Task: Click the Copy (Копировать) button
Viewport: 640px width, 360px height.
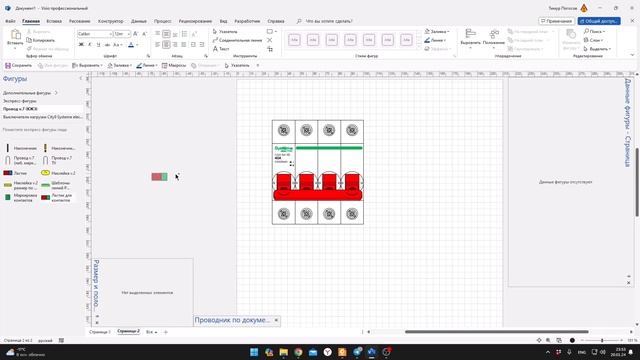Action: click(40, 40)
